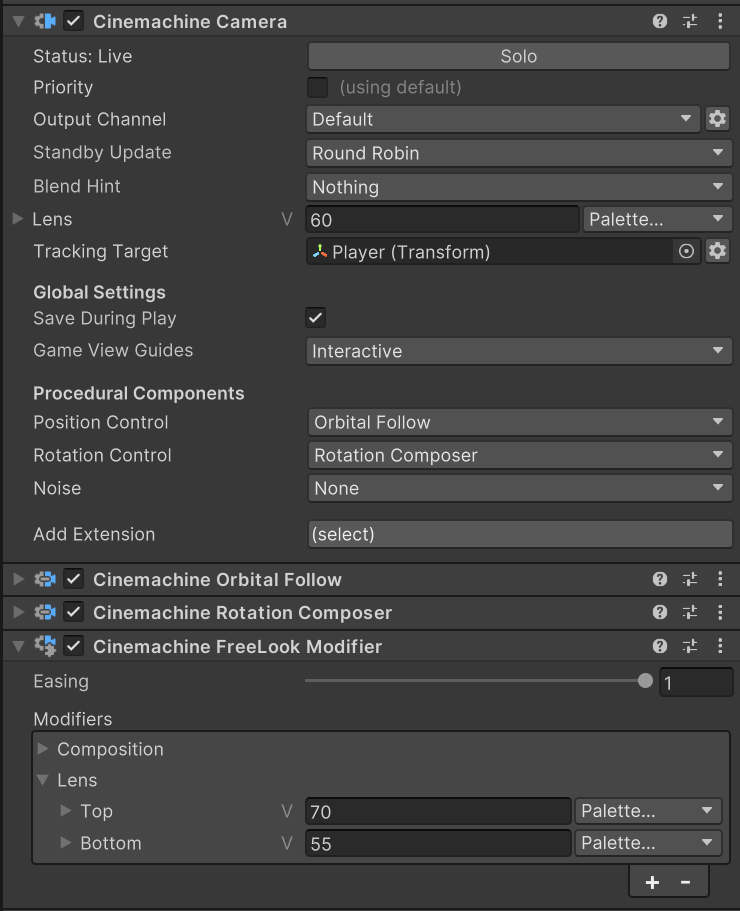740x911 pixels.
Task: Open help for Cinemachine Orbital Follow
Action: pyautogui.click(x=660, y=579)
